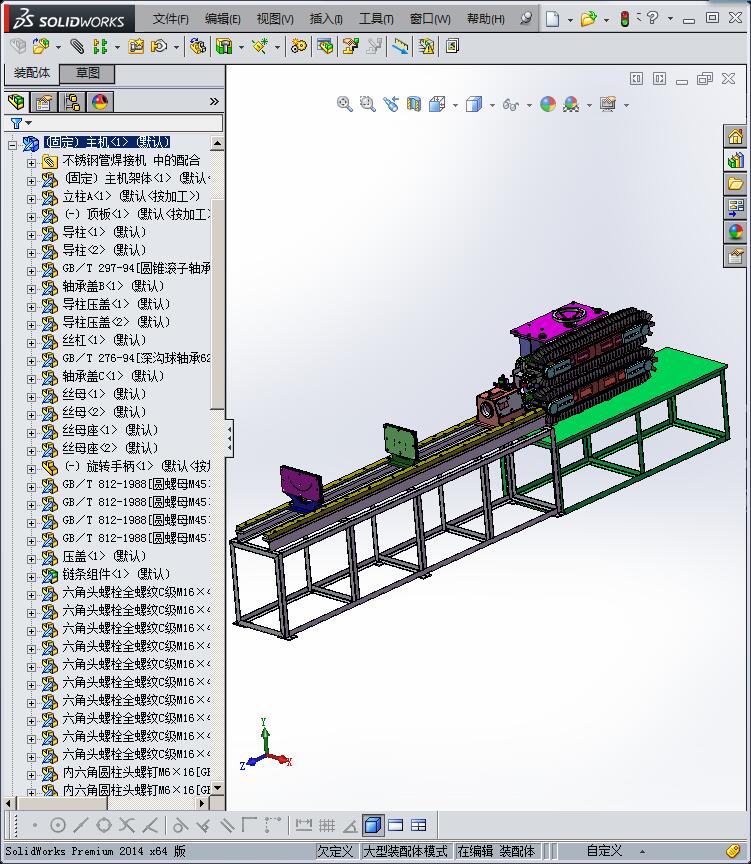The image size is (751, 864).
Task: Switch to the 装配体 tab
Action: point(31,73)
